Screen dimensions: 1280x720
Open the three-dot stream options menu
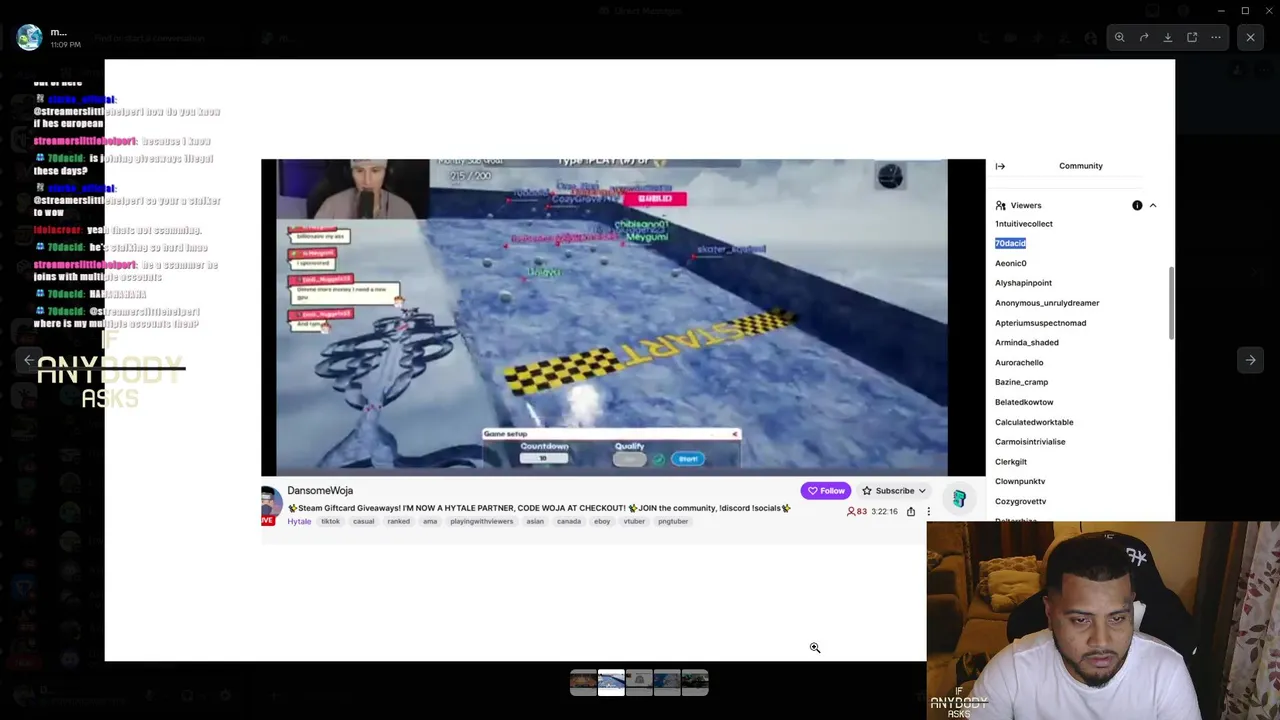928,511
